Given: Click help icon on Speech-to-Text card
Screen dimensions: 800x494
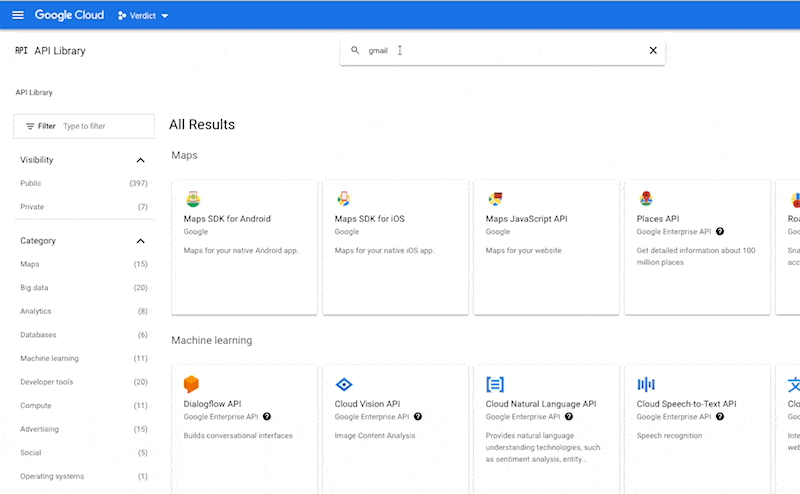Looking at the screenshot, I should point(719,417).
